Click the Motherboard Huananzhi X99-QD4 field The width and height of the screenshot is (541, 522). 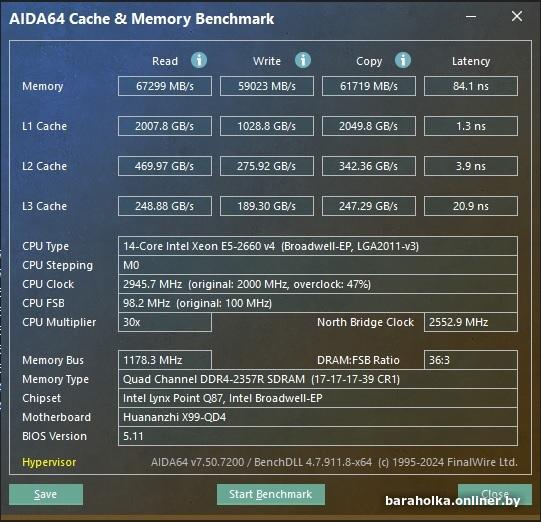point(318,417)
